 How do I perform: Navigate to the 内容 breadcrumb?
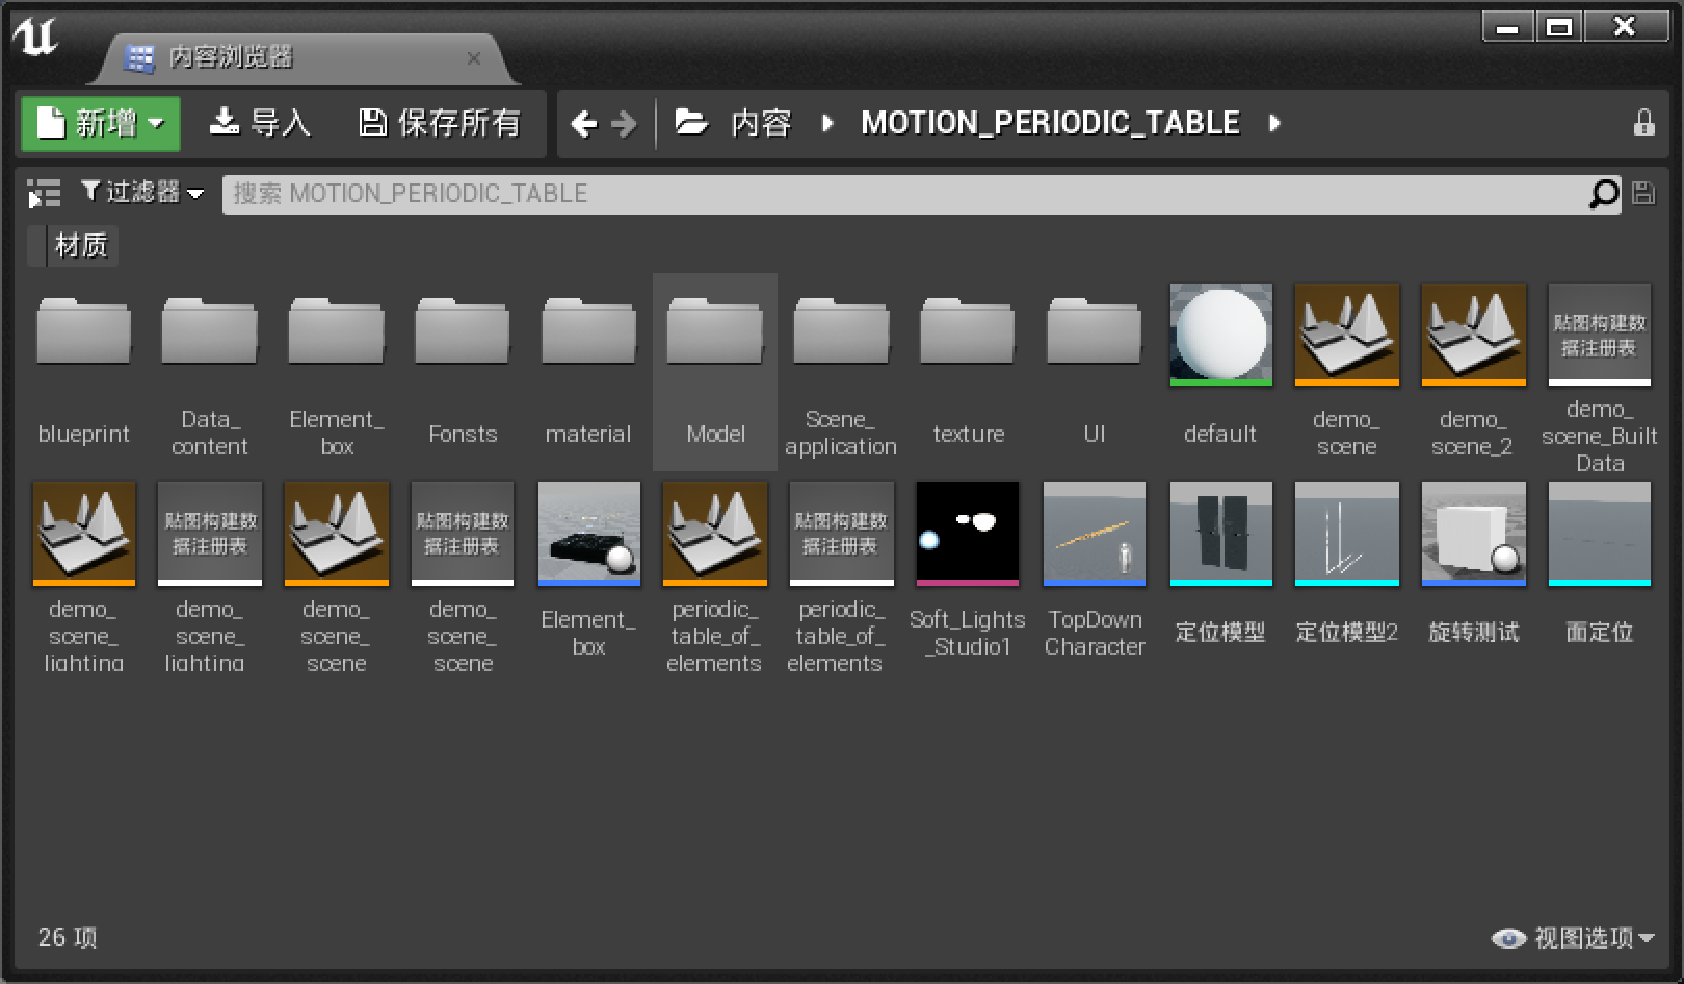pos(761,124)
